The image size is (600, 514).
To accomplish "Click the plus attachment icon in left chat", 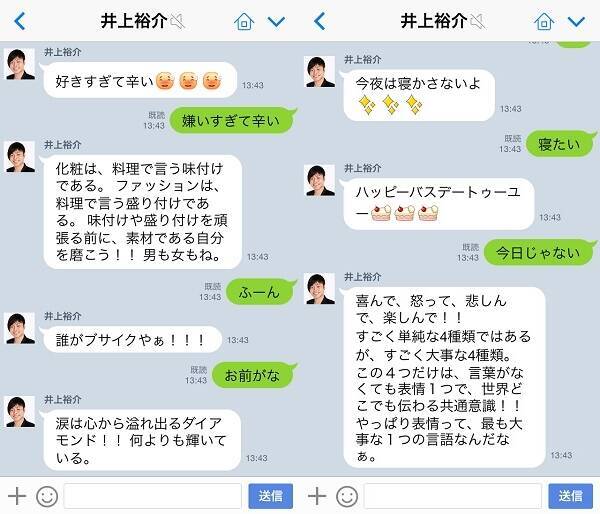I will click(17, 496).
